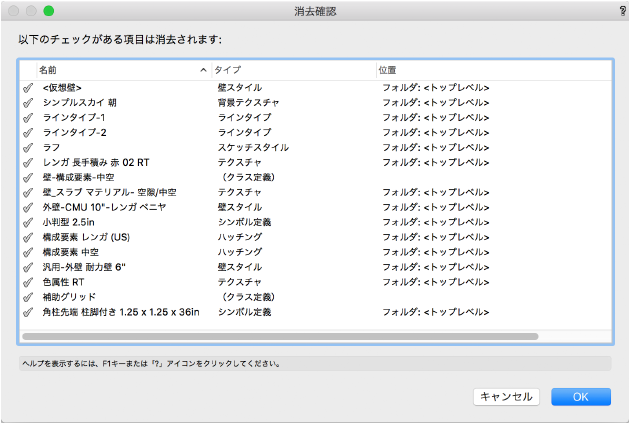Viewport: 630px width, 424px height.
Task: Uncheck the 壁-構成要素-中空 class item
Action: (27, 177)
